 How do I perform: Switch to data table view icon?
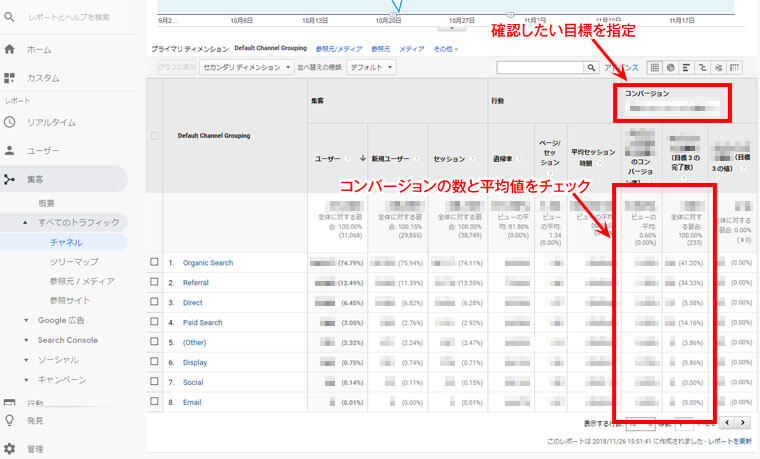click(654, 67)
